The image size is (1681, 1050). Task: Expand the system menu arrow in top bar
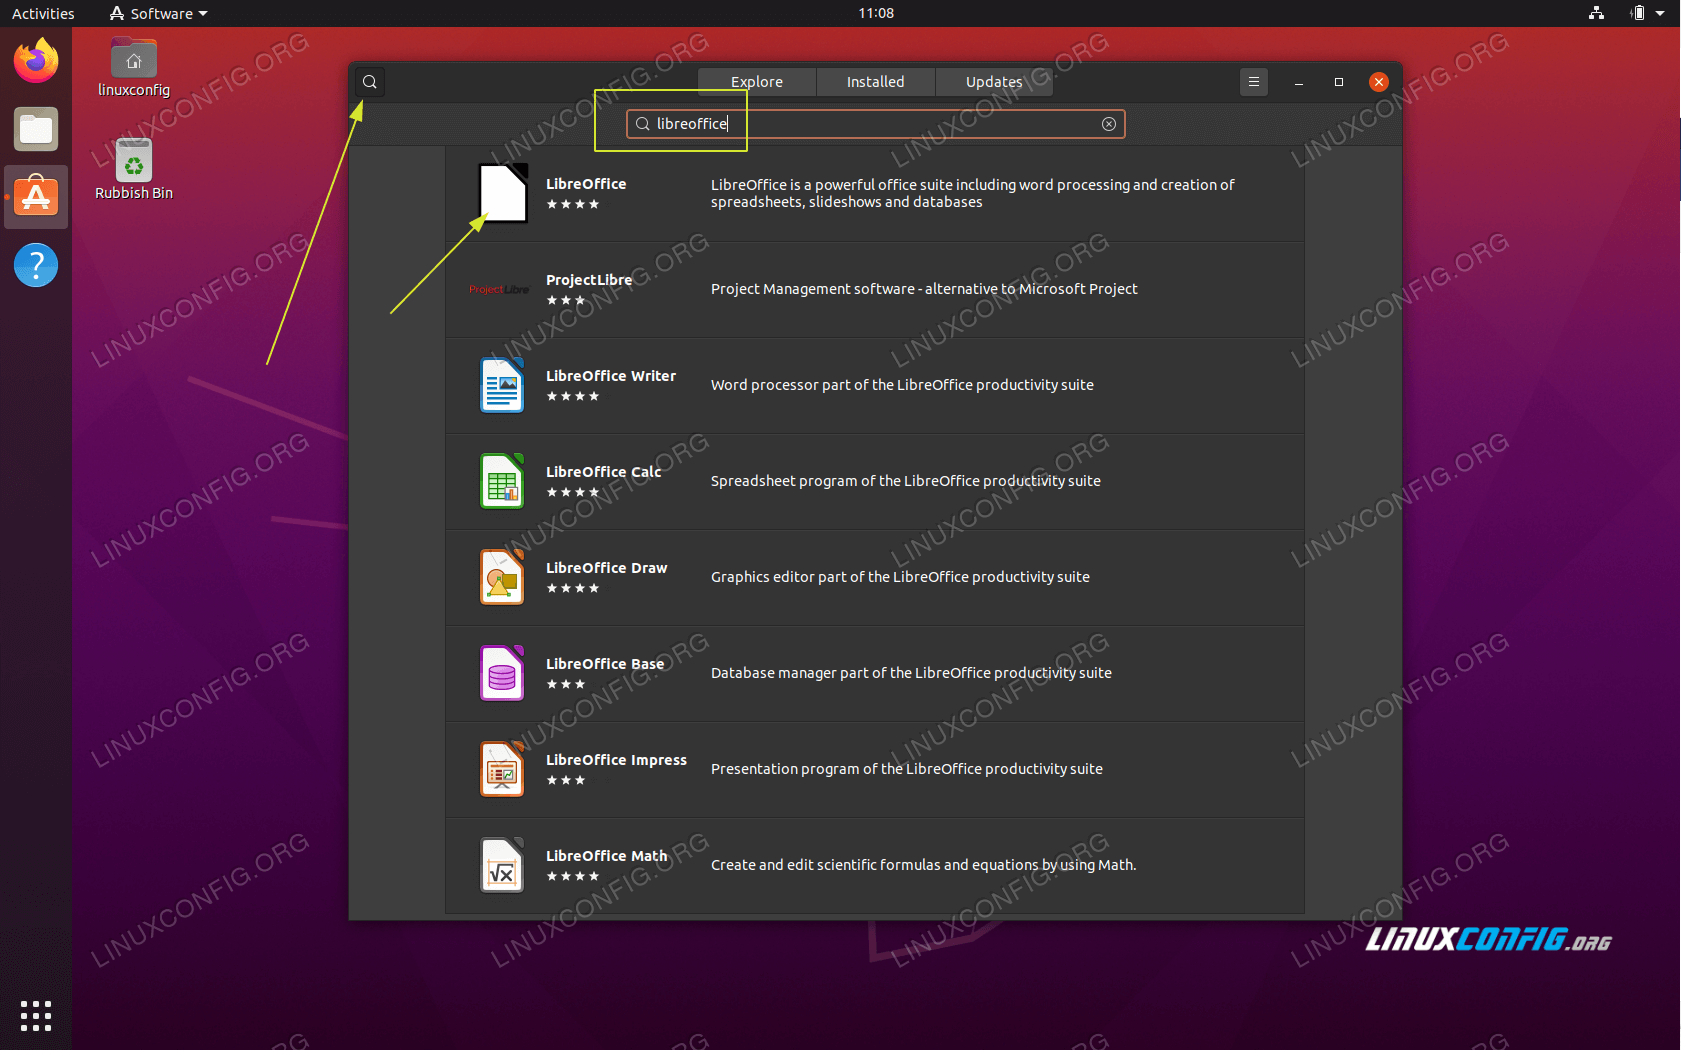click(1660, 13)
